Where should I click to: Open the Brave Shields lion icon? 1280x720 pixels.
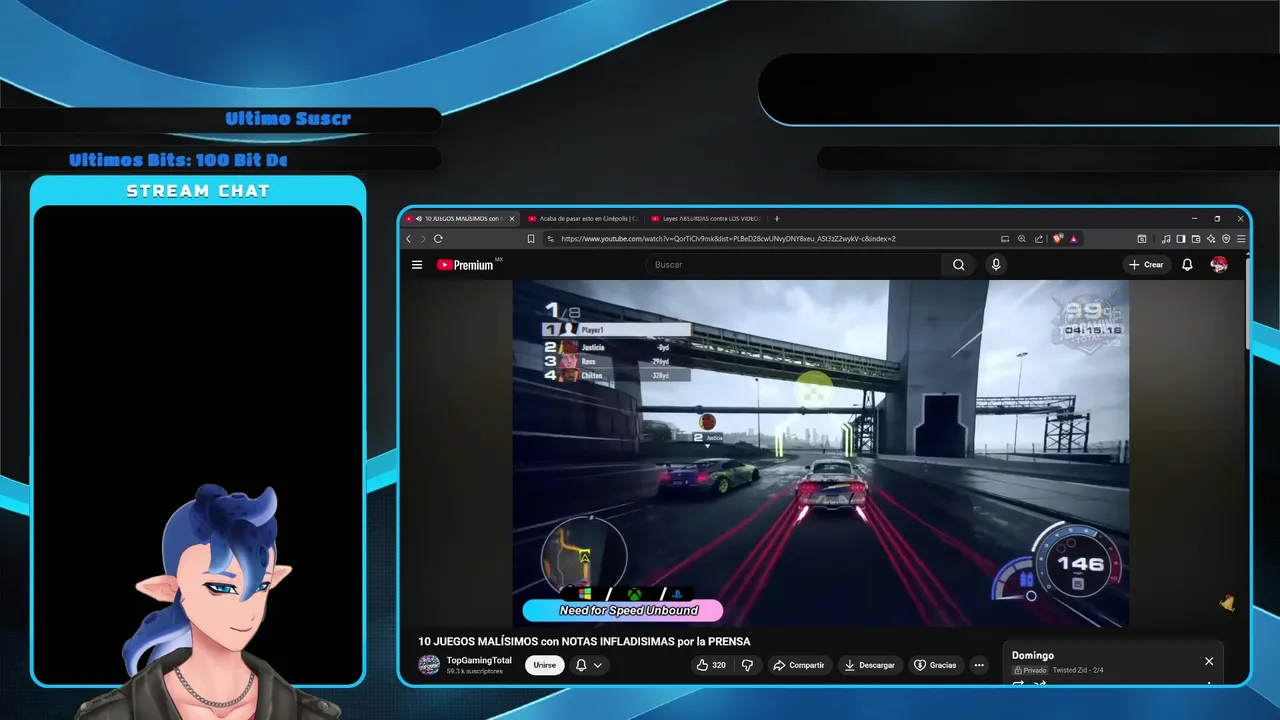point(1058,238)
